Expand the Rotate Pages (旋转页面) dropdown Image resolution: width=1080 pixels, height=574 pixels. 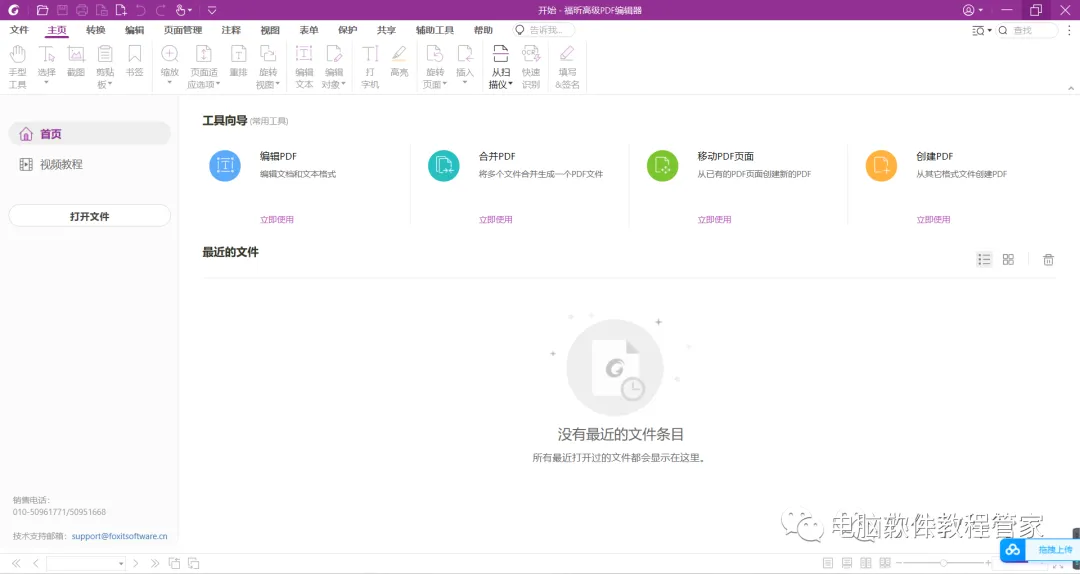coord(445,85)
